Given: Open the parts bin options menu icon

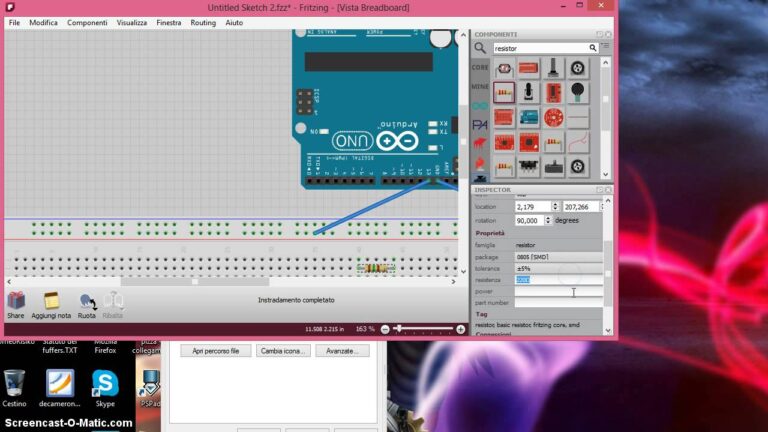Looking at the screenshot, I should click(605, 46).
